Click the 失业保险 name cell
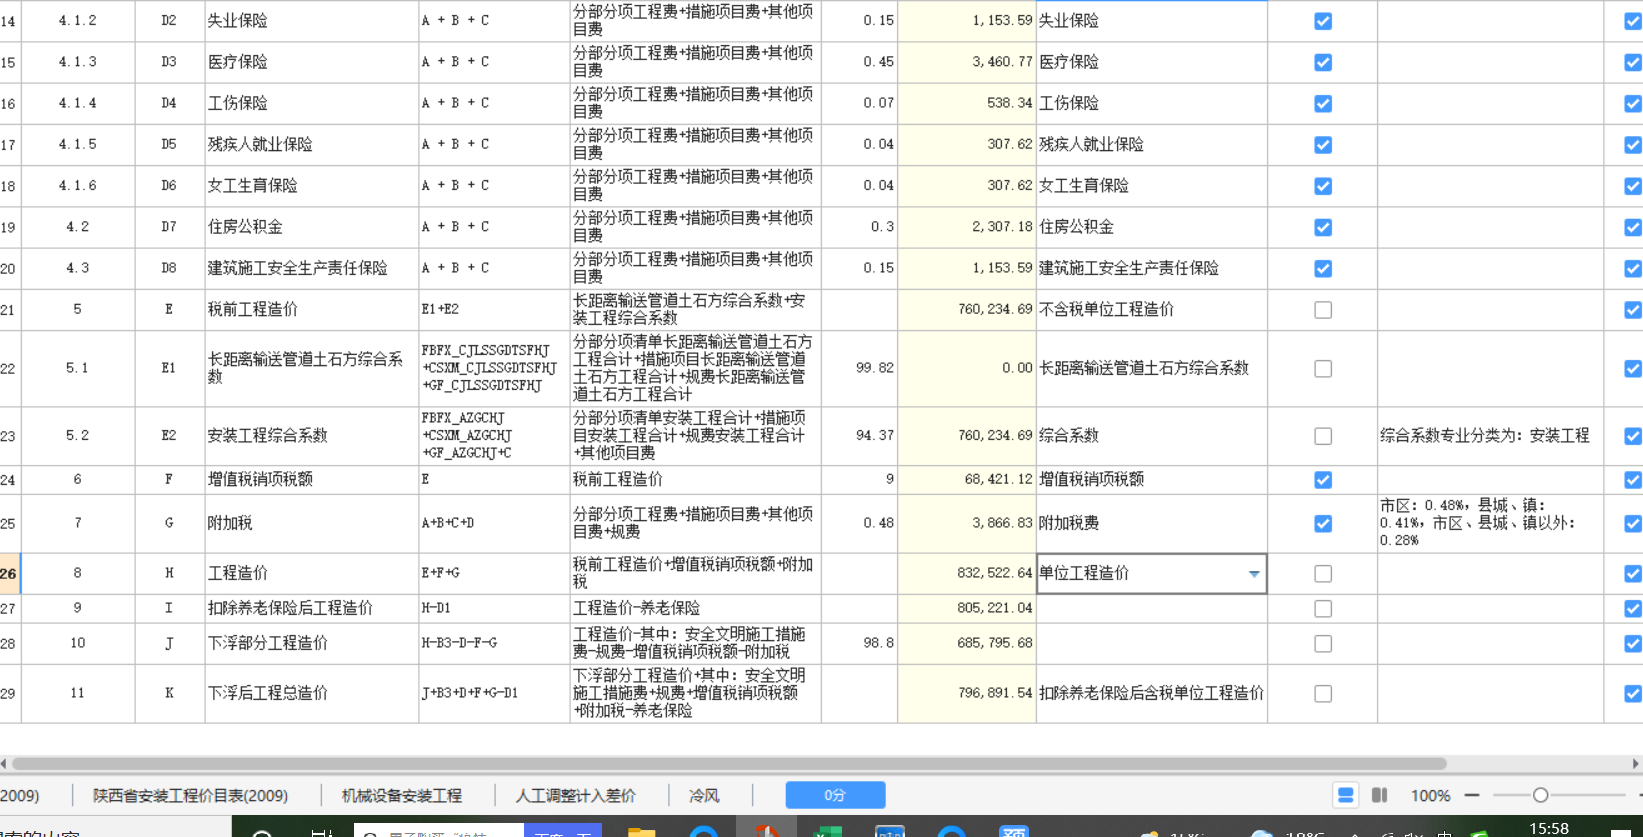1643x837 pixels. [311, 21]
